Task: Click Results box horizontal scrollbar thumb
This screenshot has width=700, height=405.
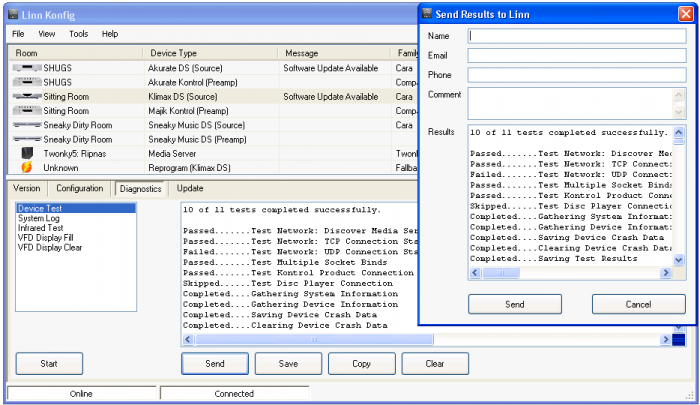Action: point(500,272)
